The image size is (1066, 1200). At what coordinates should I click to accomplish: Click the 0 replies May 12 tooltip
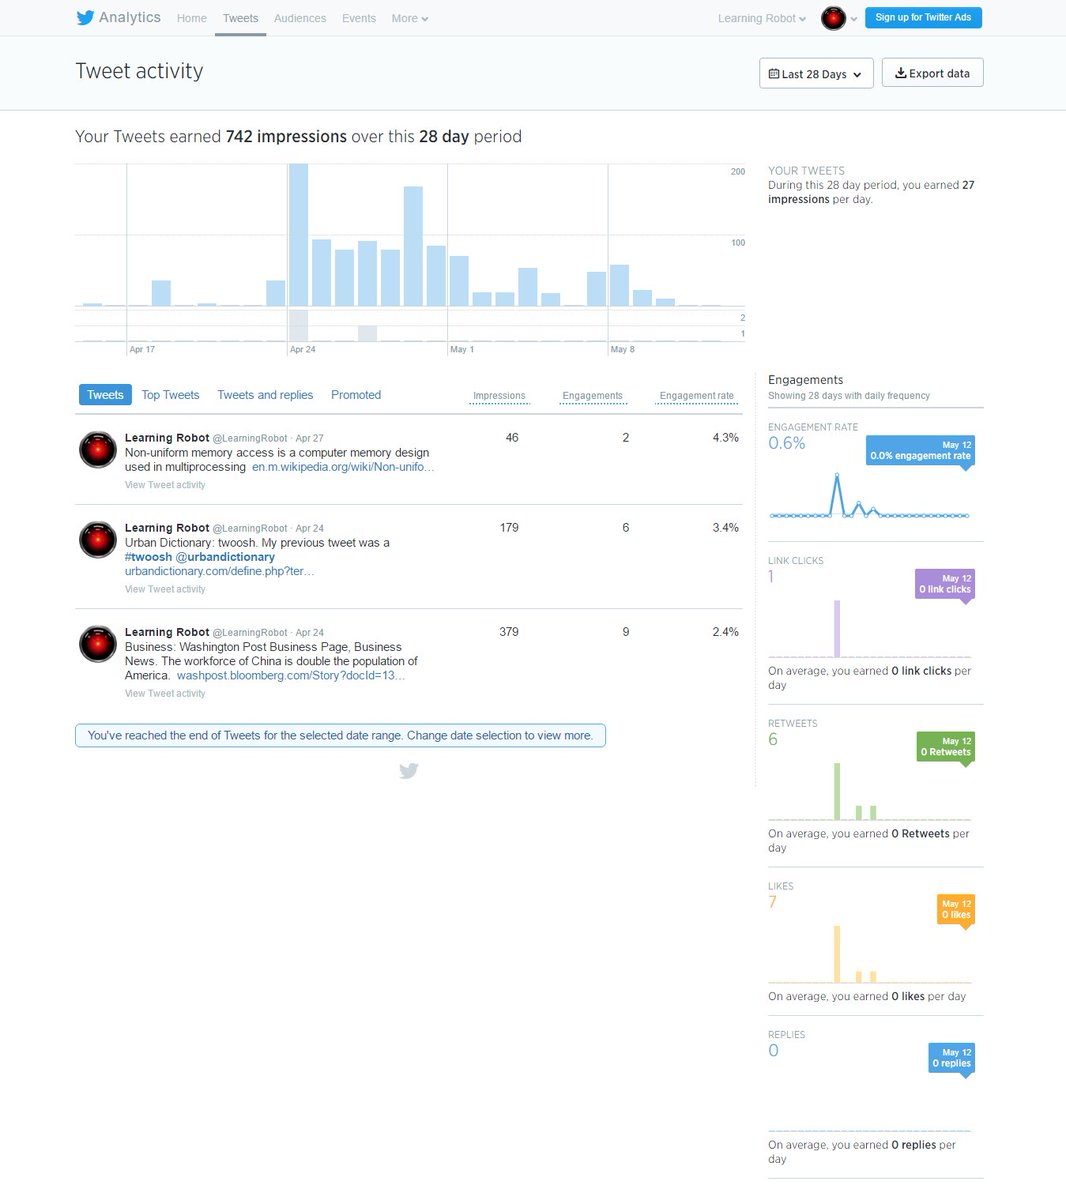(x=952, y=1058)
